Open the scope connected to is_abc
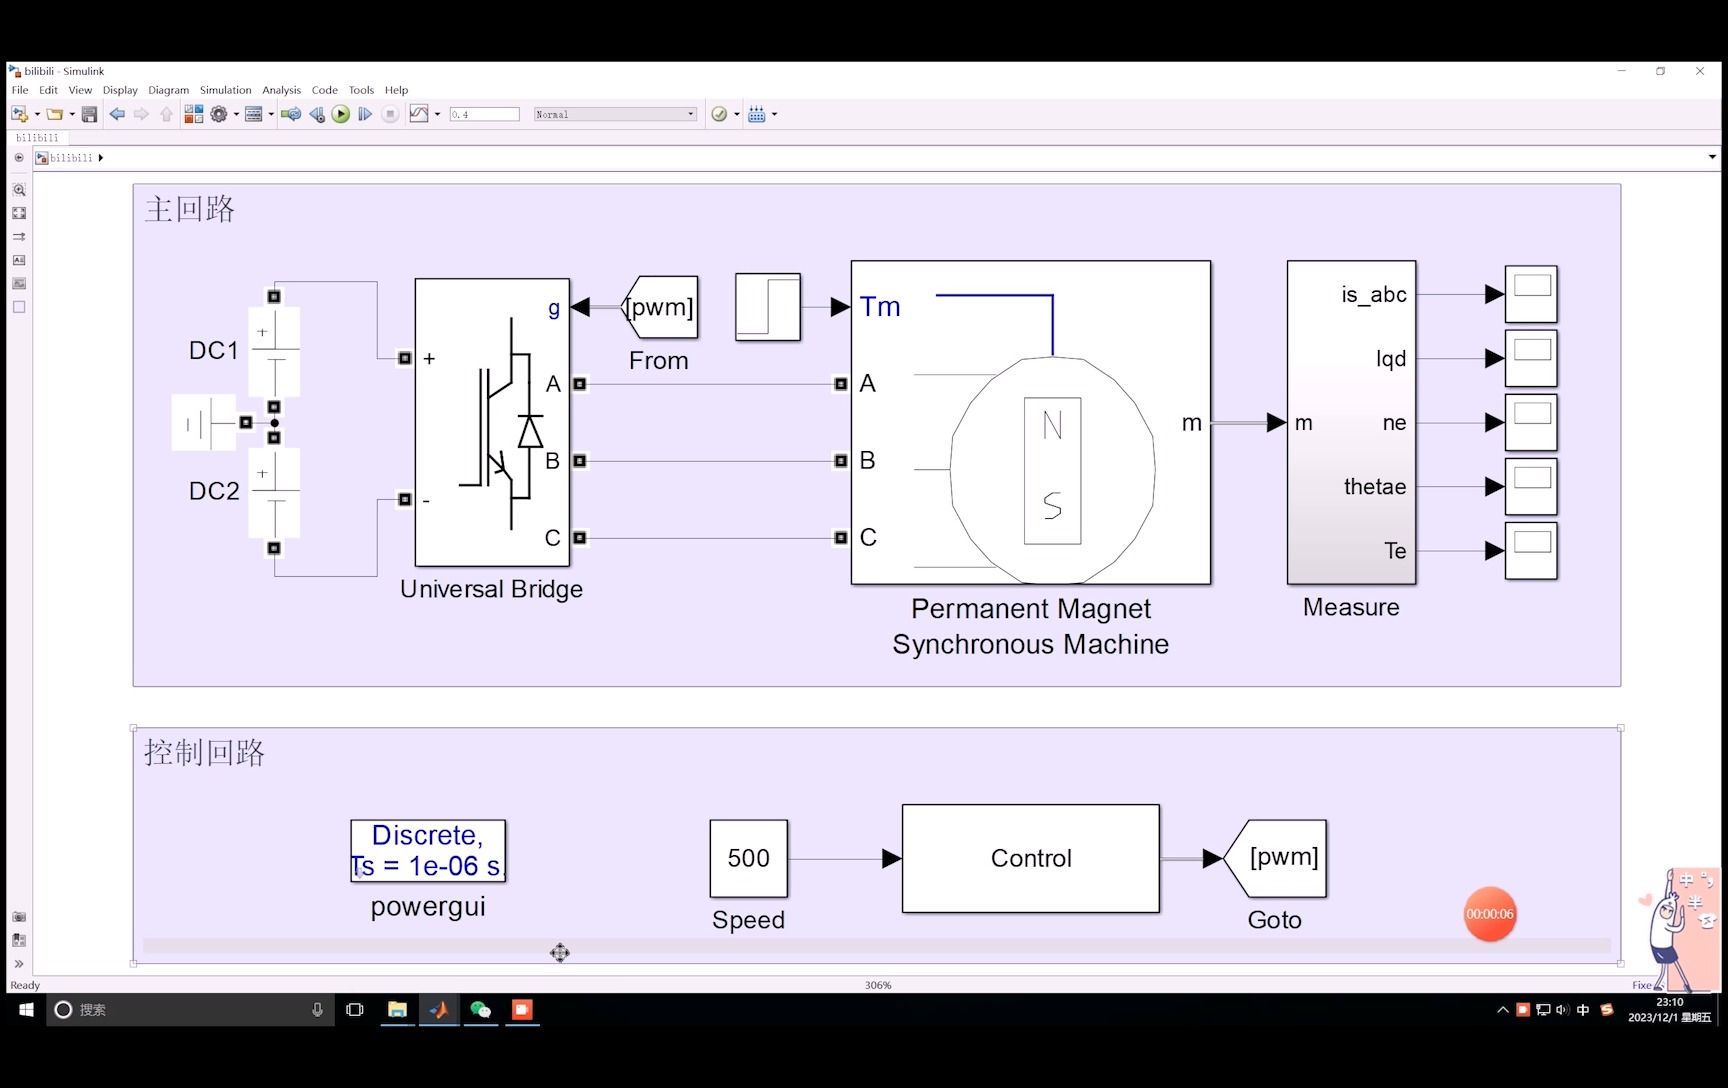Viewport: 1728px width, 1088px height. coord(1531,294)
